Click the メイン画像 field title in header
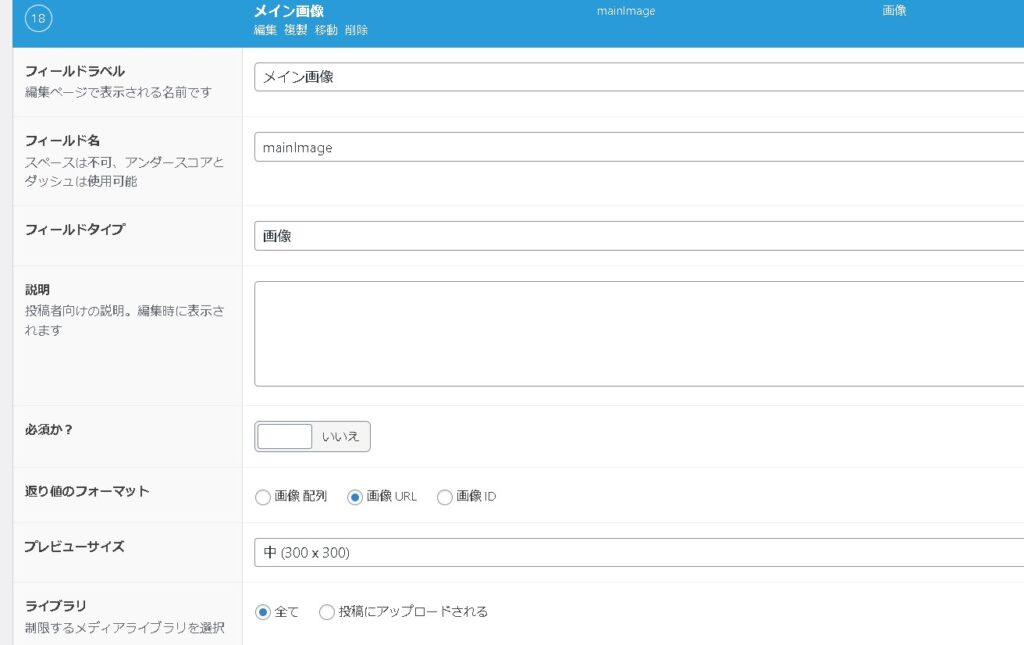Image resolution: width=1024 pixels, height=645 pixels. point(289,11)
